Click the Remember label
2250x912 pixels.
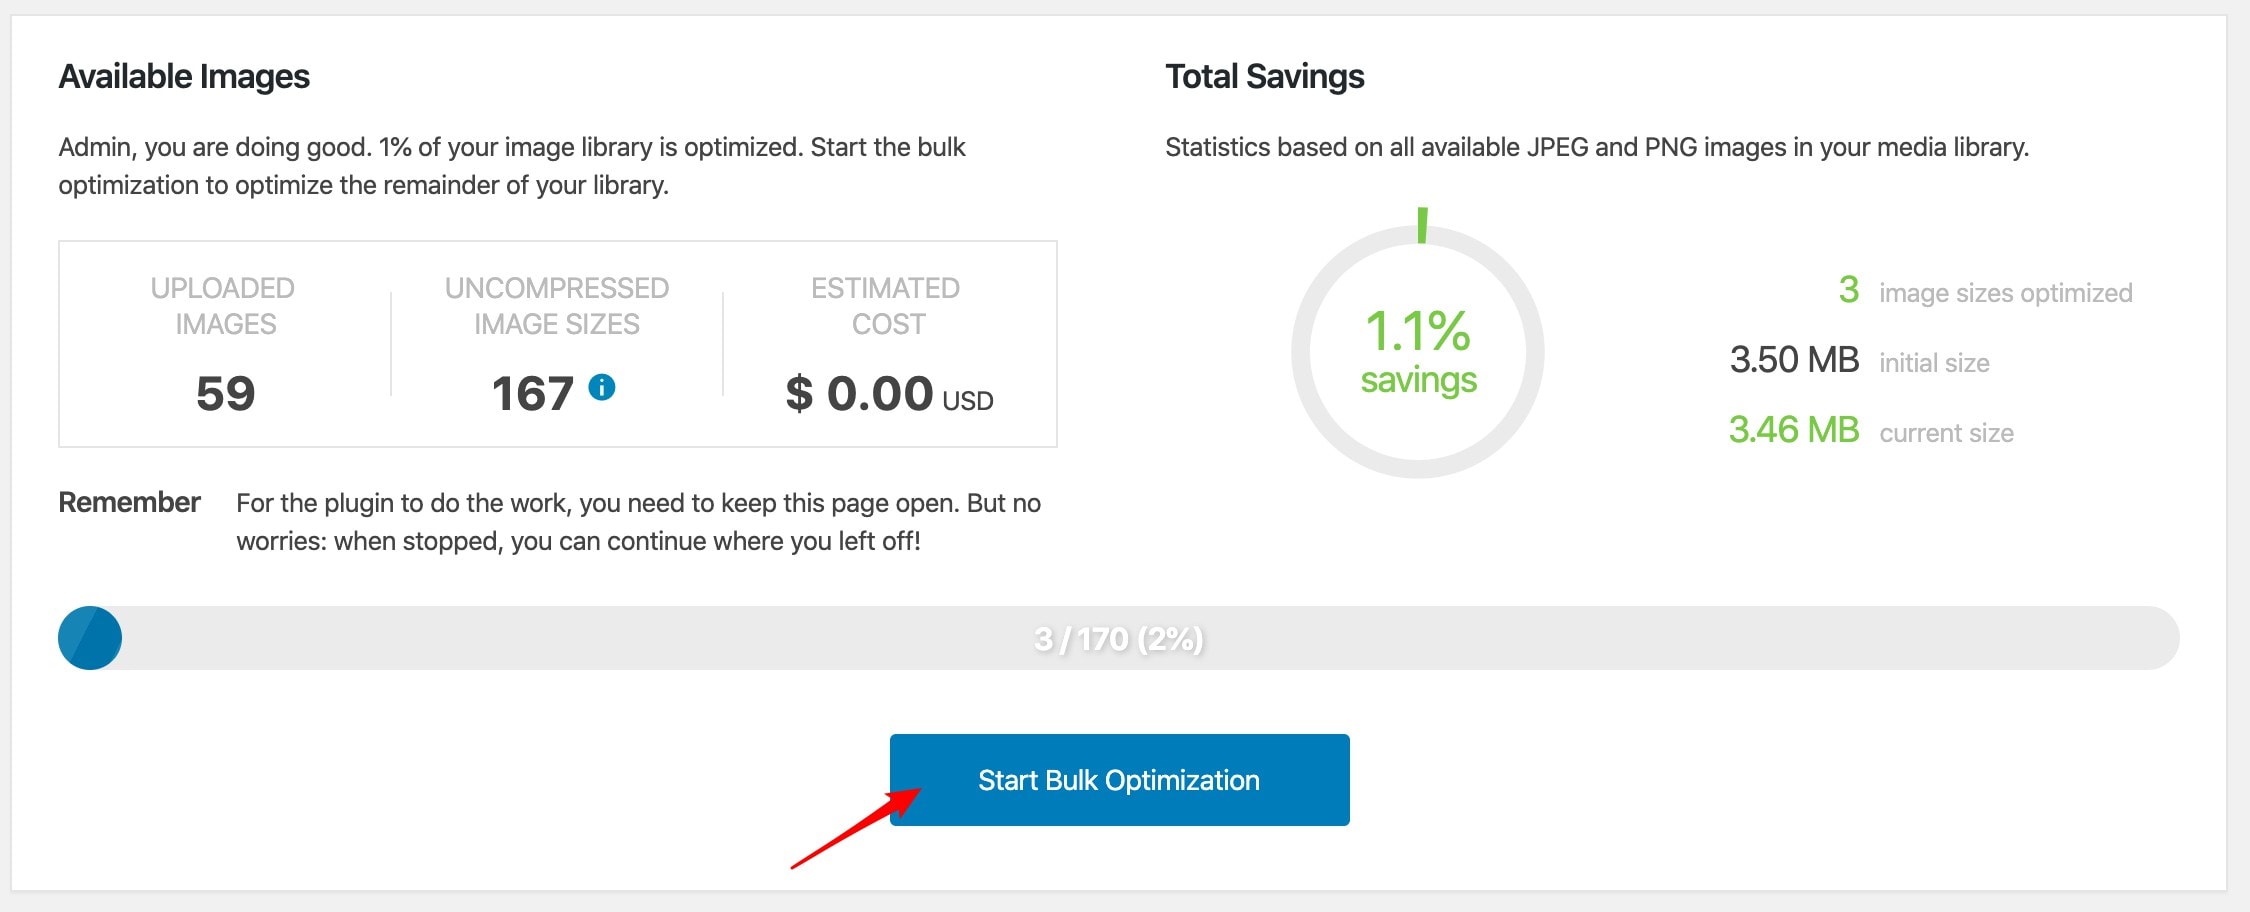[x=130, y=502]
